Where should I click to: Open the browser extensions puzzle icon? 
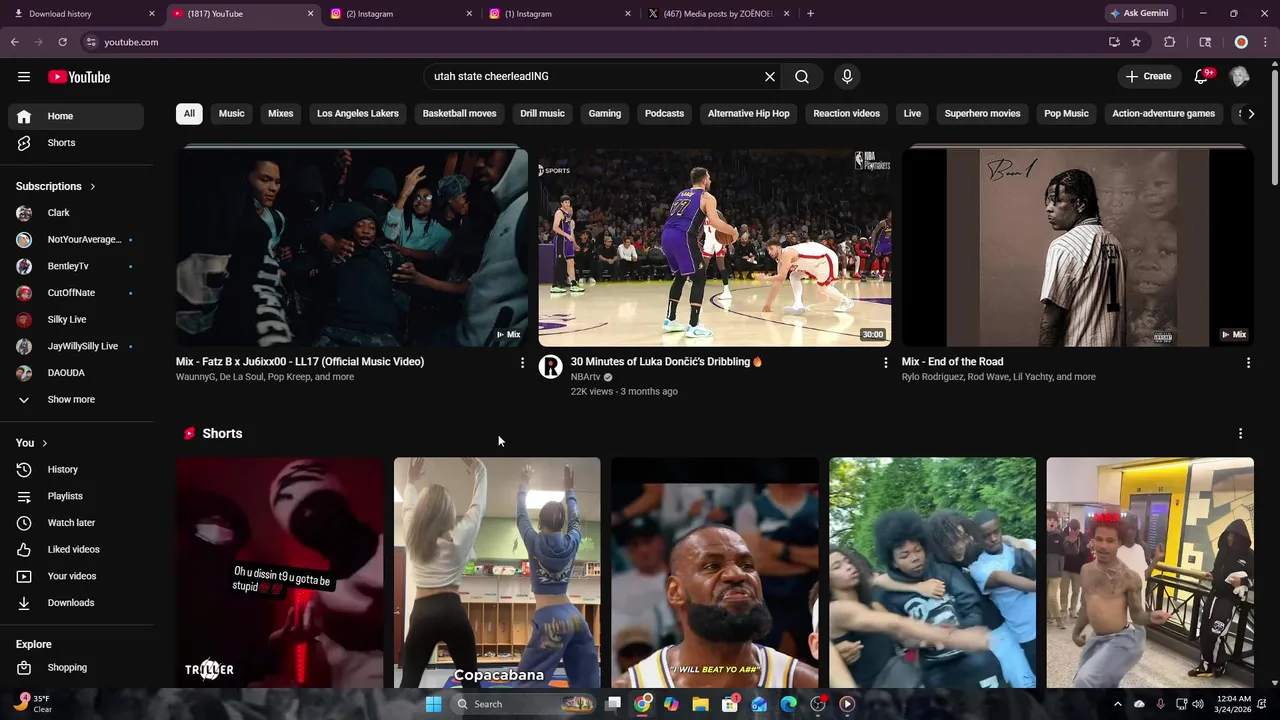(1169, 42)
